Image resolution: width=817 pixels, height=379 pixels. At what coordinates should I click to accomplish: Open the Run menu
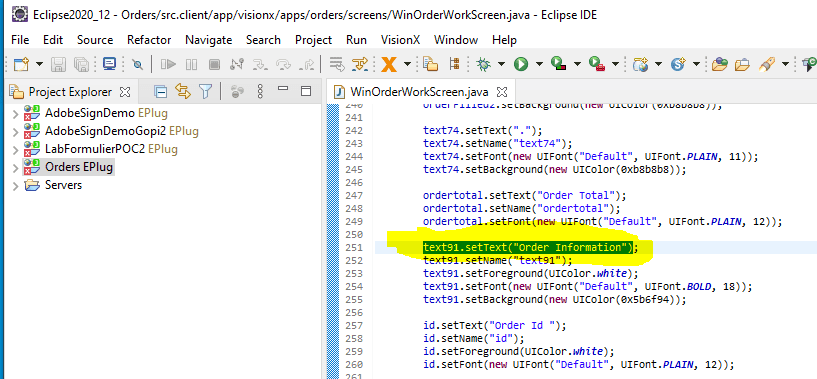point(356,40)
